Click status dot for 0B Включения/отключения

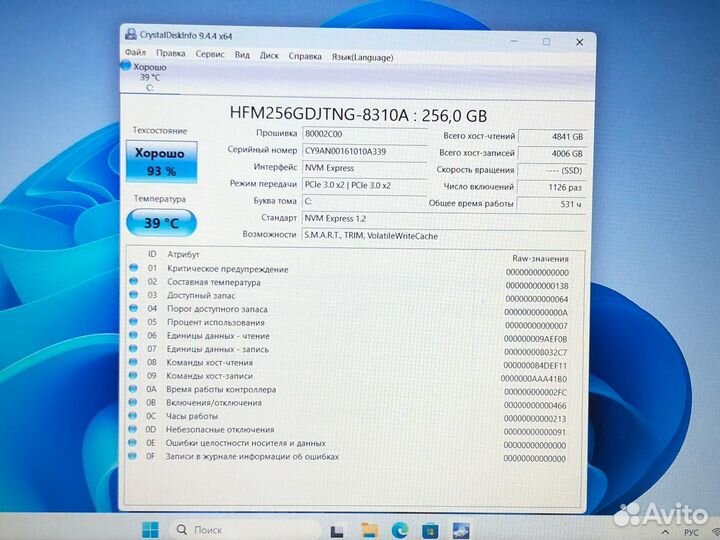(133, 402)
